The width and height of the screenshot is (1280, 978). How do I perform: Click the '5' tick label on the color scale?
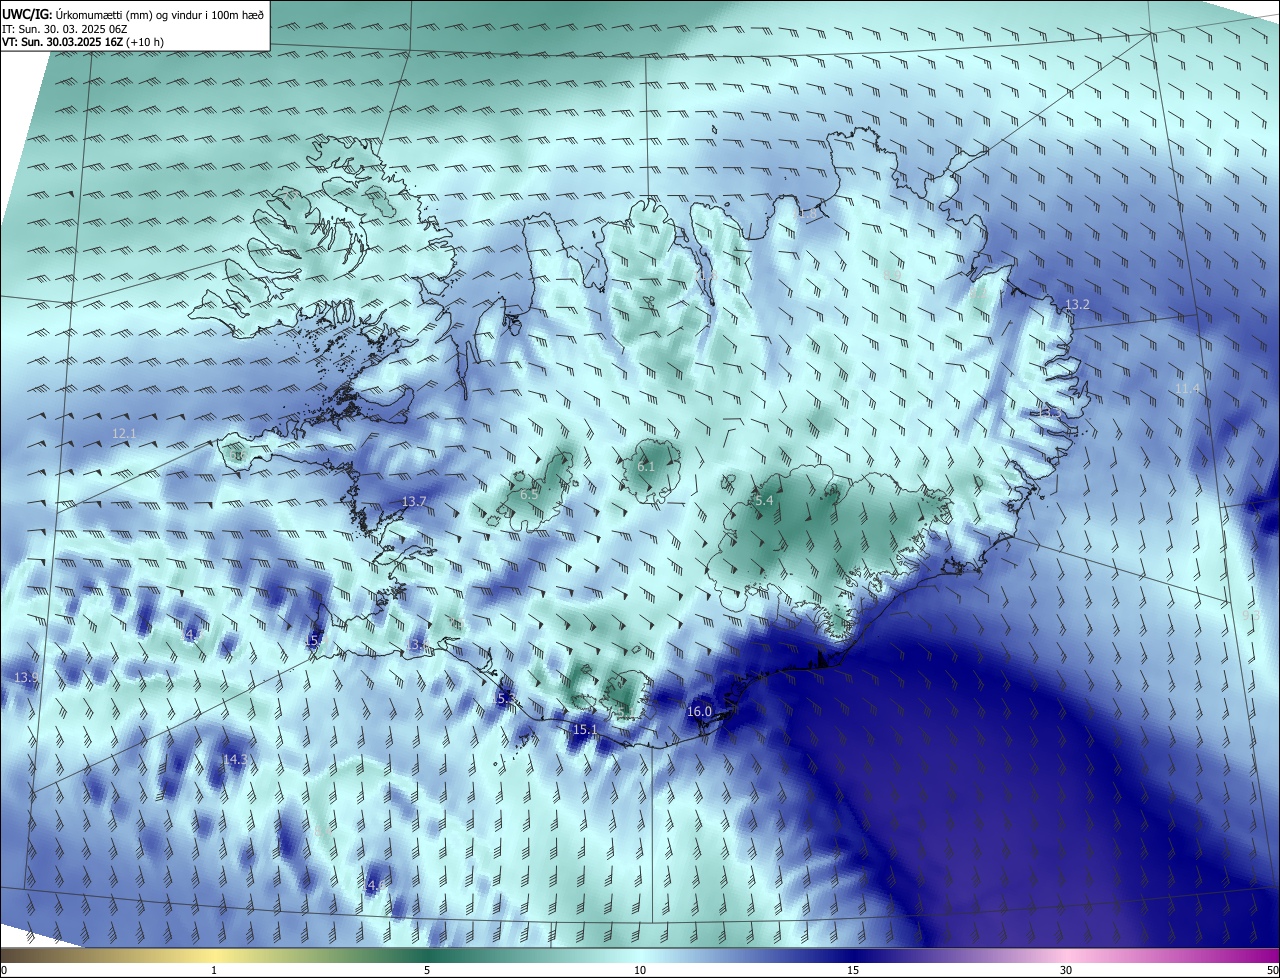point(427,970)
